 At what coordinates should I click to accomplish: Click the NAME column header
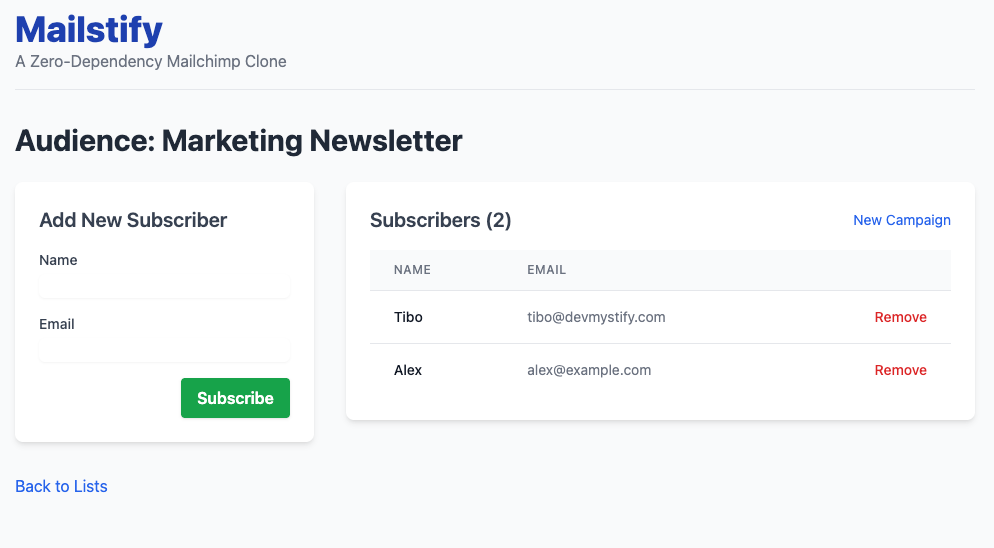(412, 270)
